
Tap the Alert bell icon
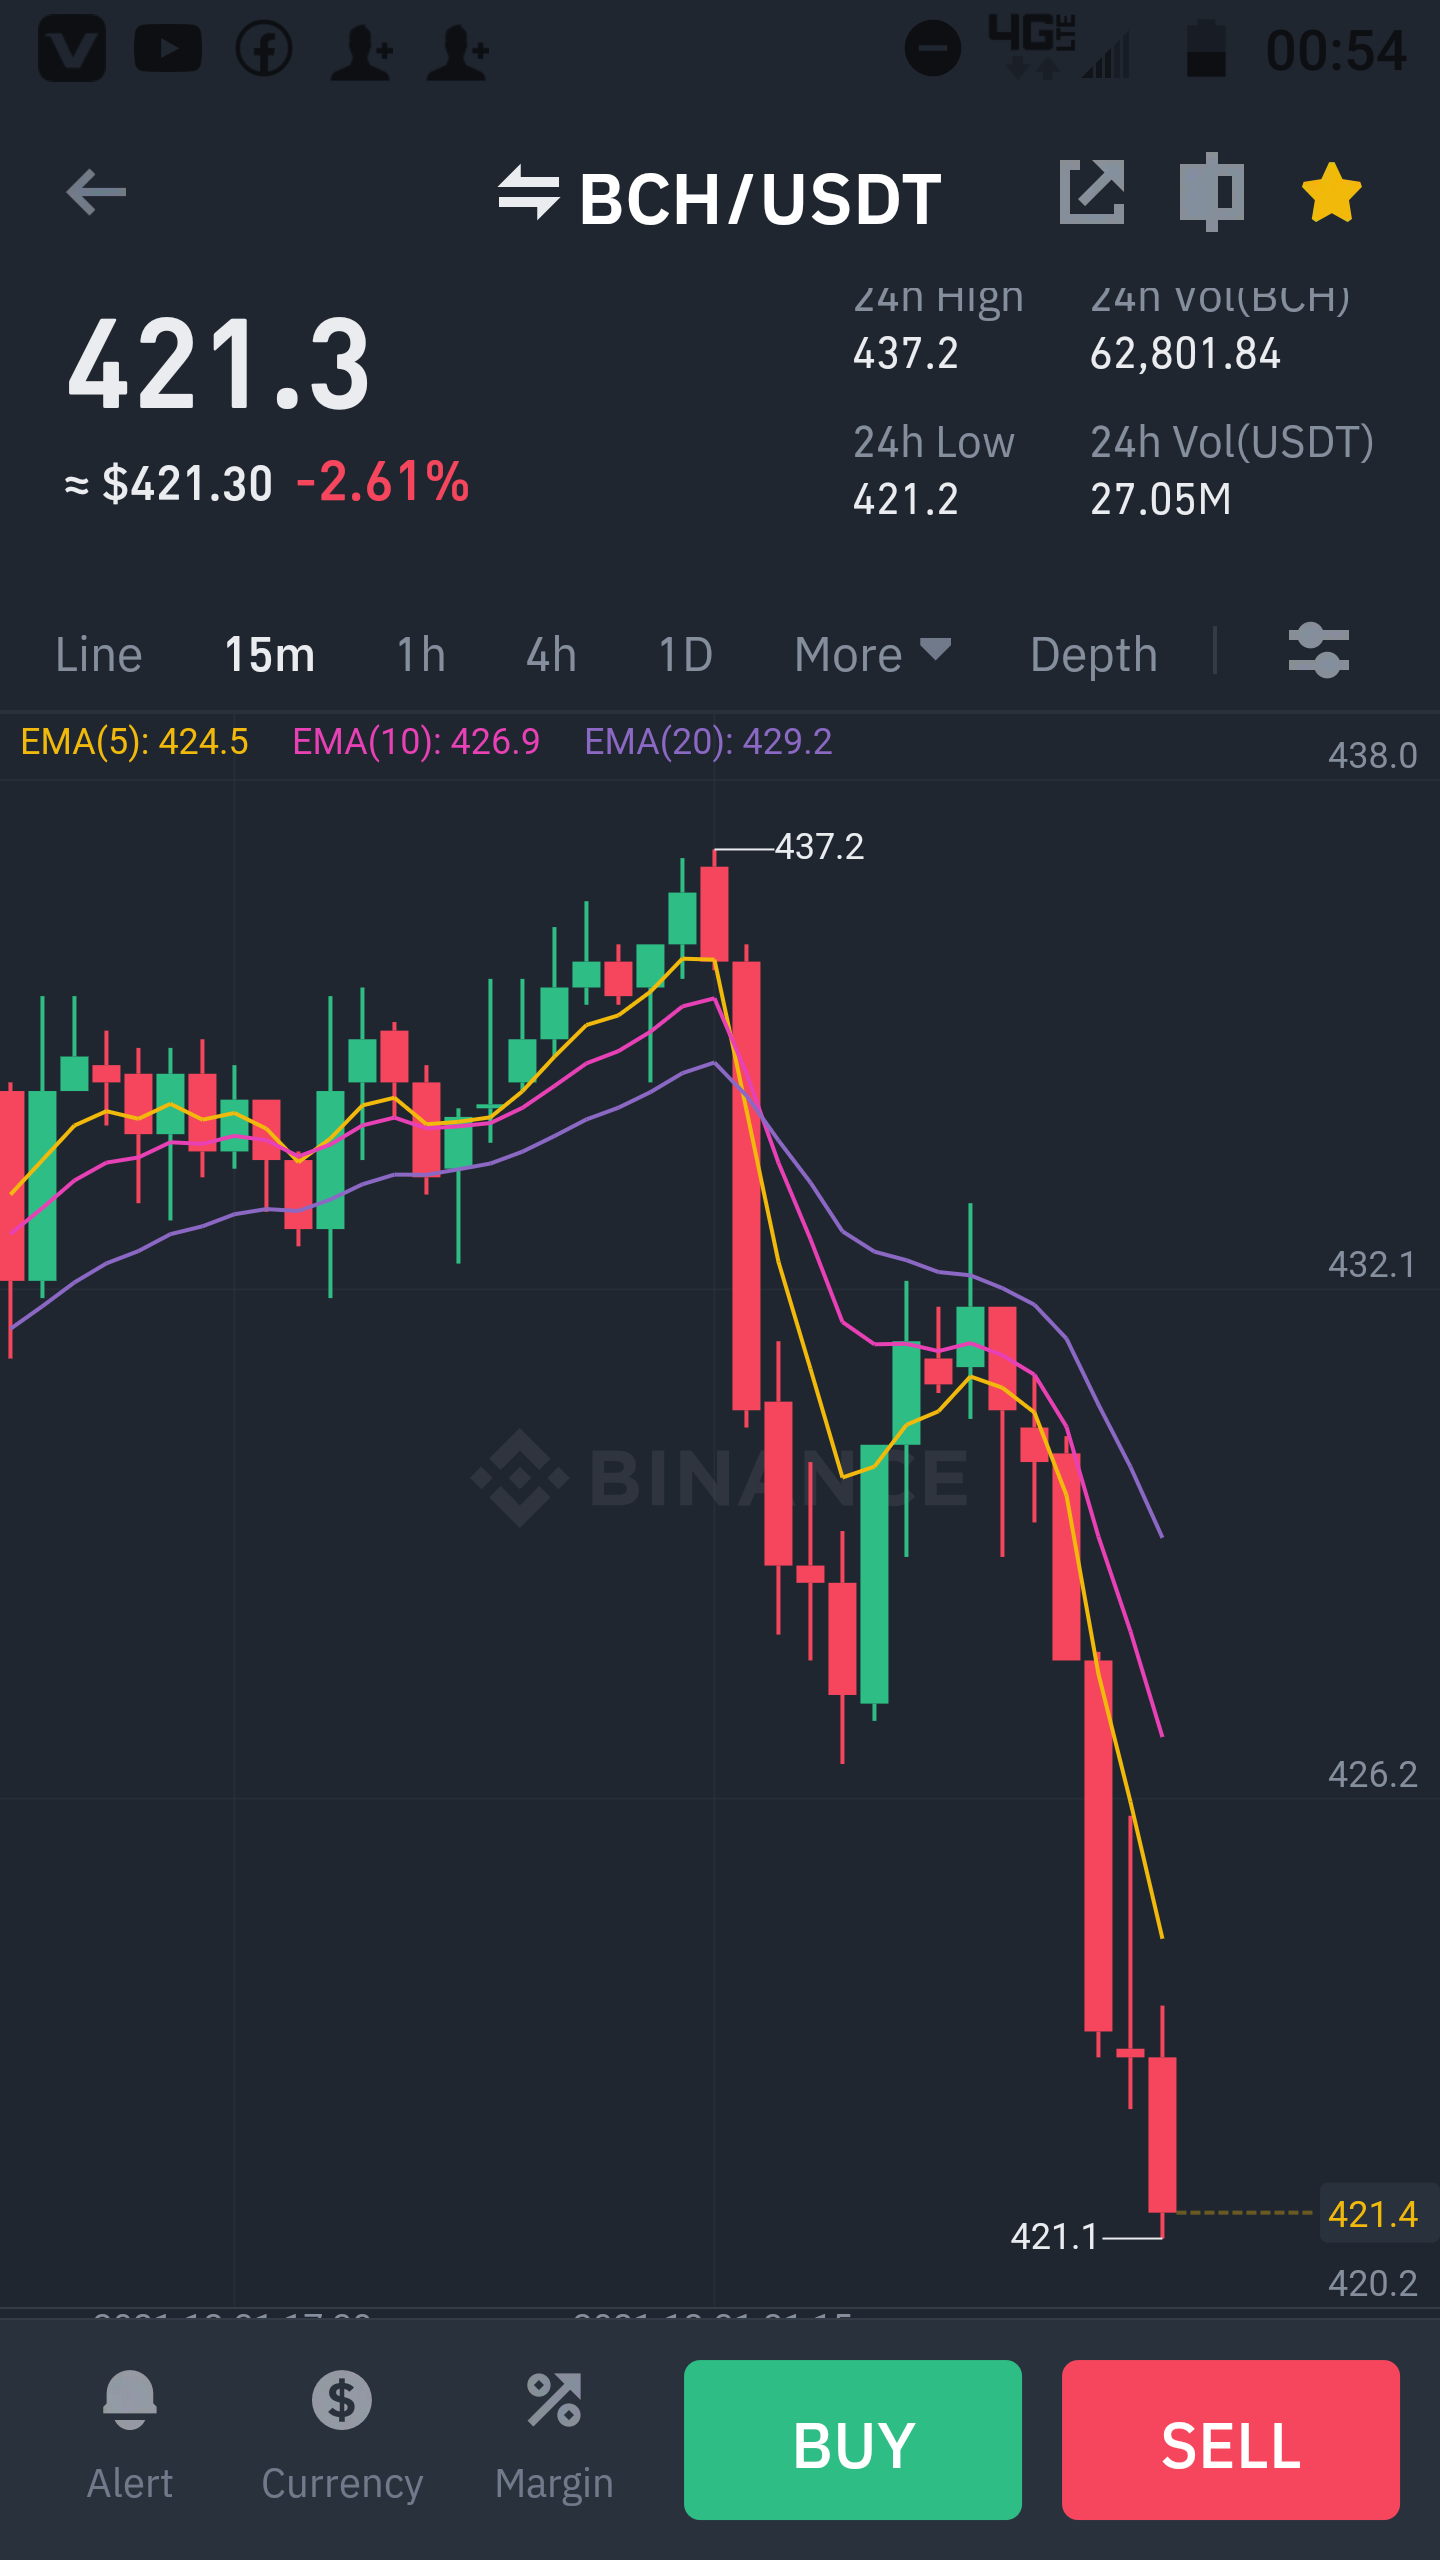click(x=130, y=2400)
